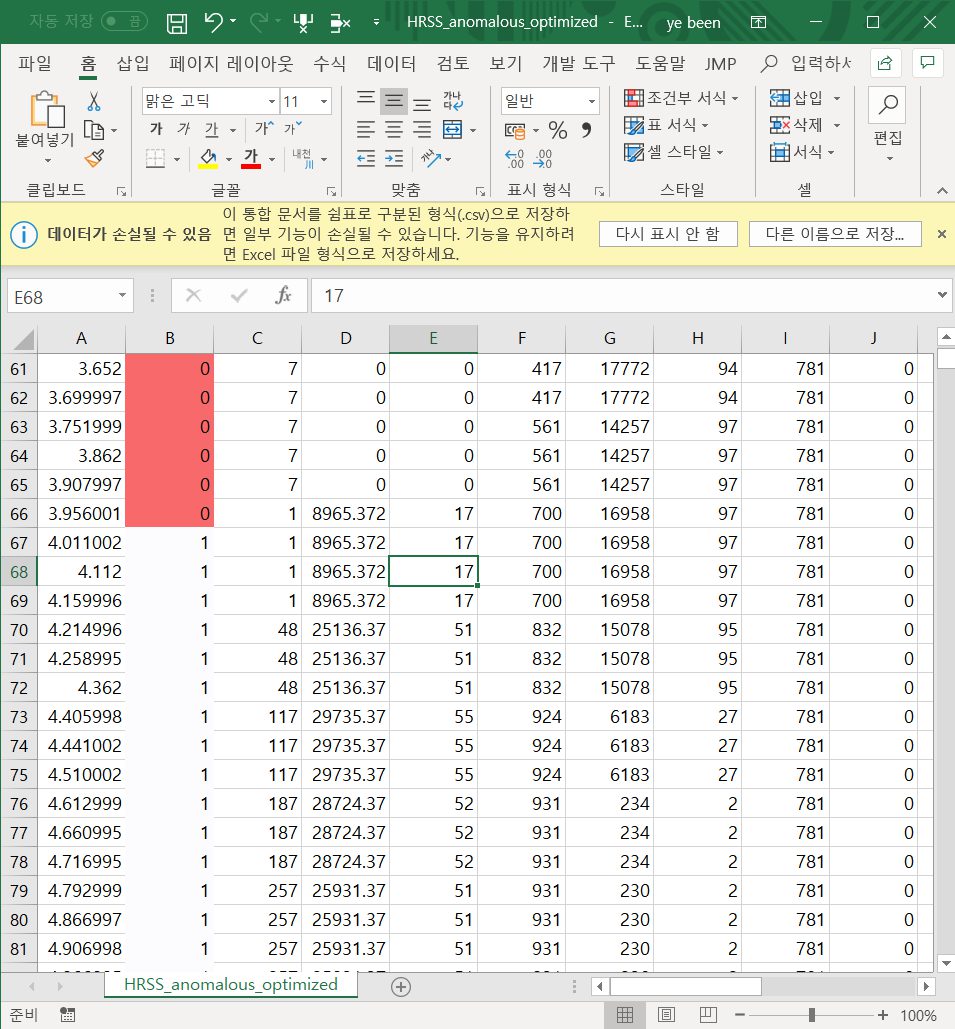Apply comma style format
Image resolution: width=955 pixels, height=1029 pixels.
(586, 130)
